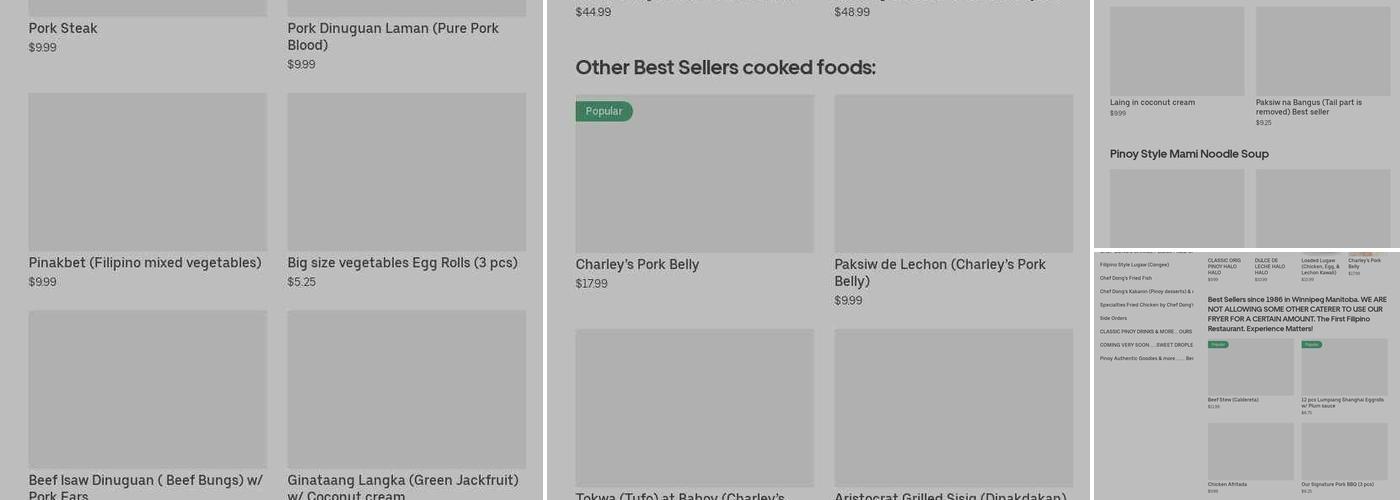Click the Beef Stew (Caldereta) photo

[1250, 370]
